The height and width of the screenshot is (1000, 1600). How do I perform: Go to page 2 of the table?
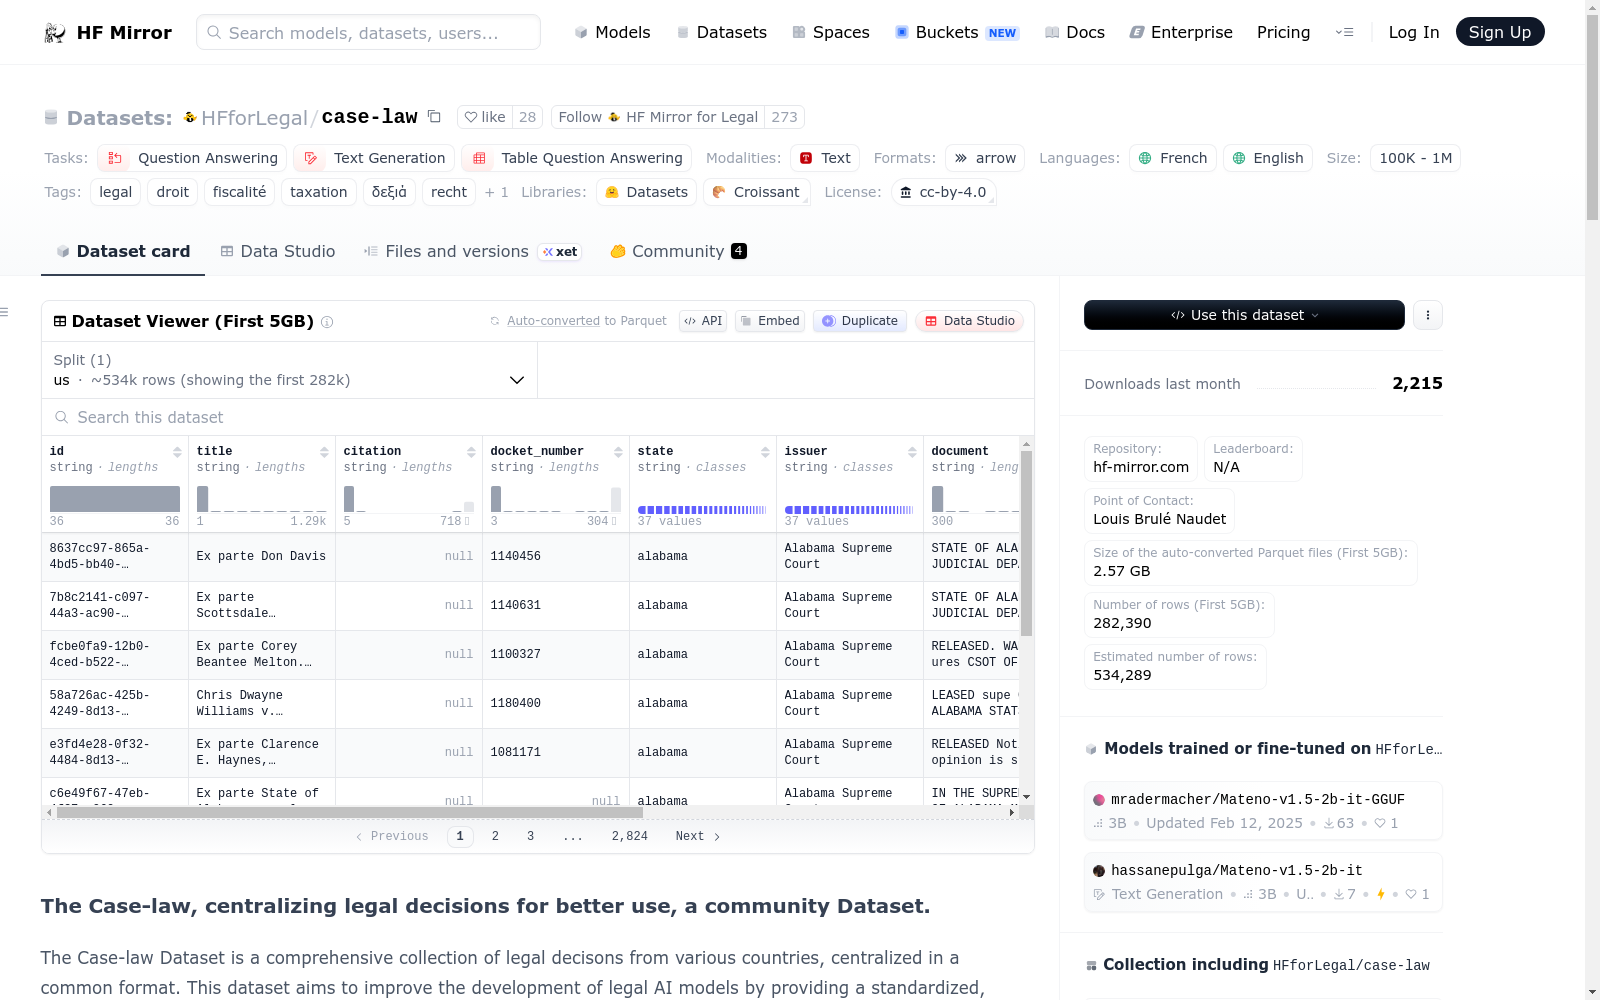(495, 836)
